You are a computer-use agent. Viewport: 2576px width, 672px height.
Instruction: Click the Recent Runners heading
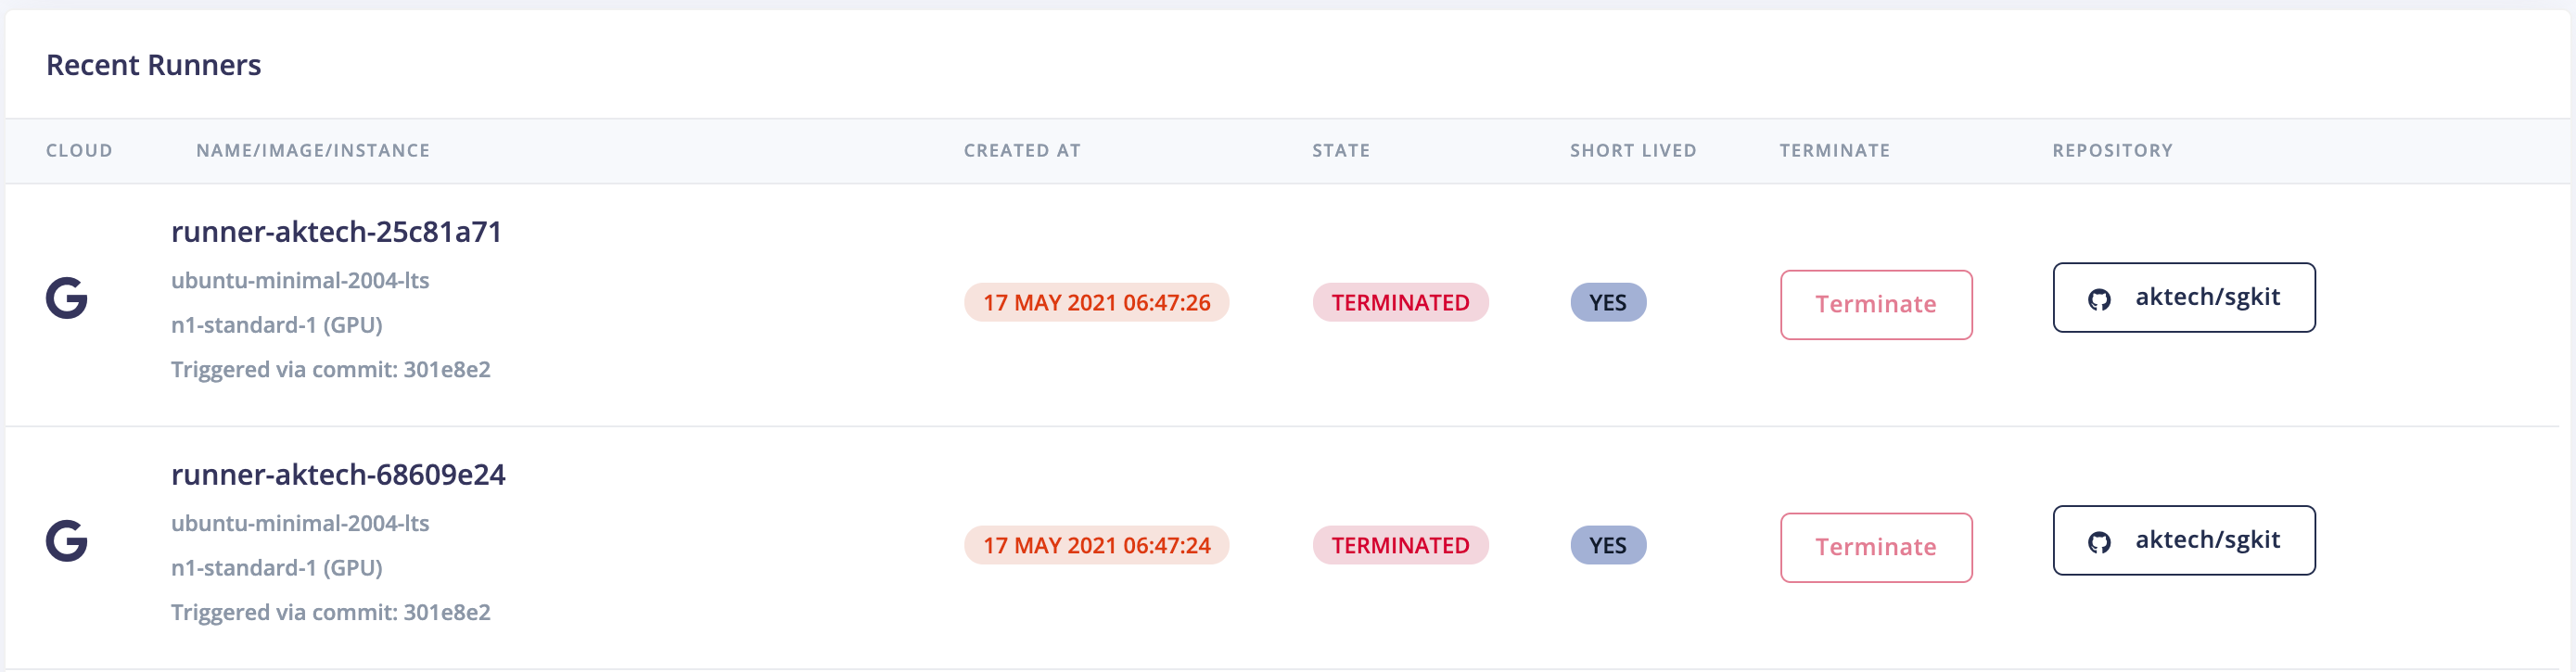pyautogui.click(x=155, y=64)
